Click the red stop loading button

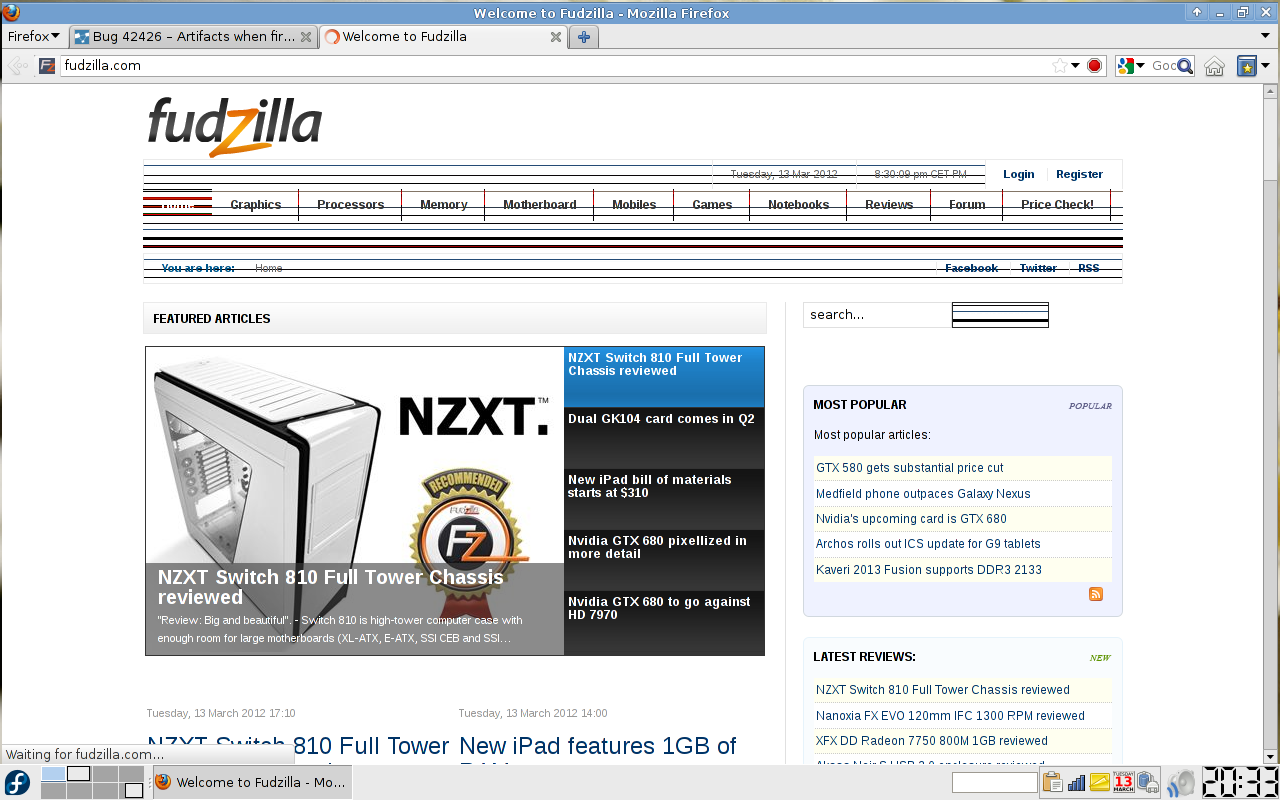point(1094,66)
